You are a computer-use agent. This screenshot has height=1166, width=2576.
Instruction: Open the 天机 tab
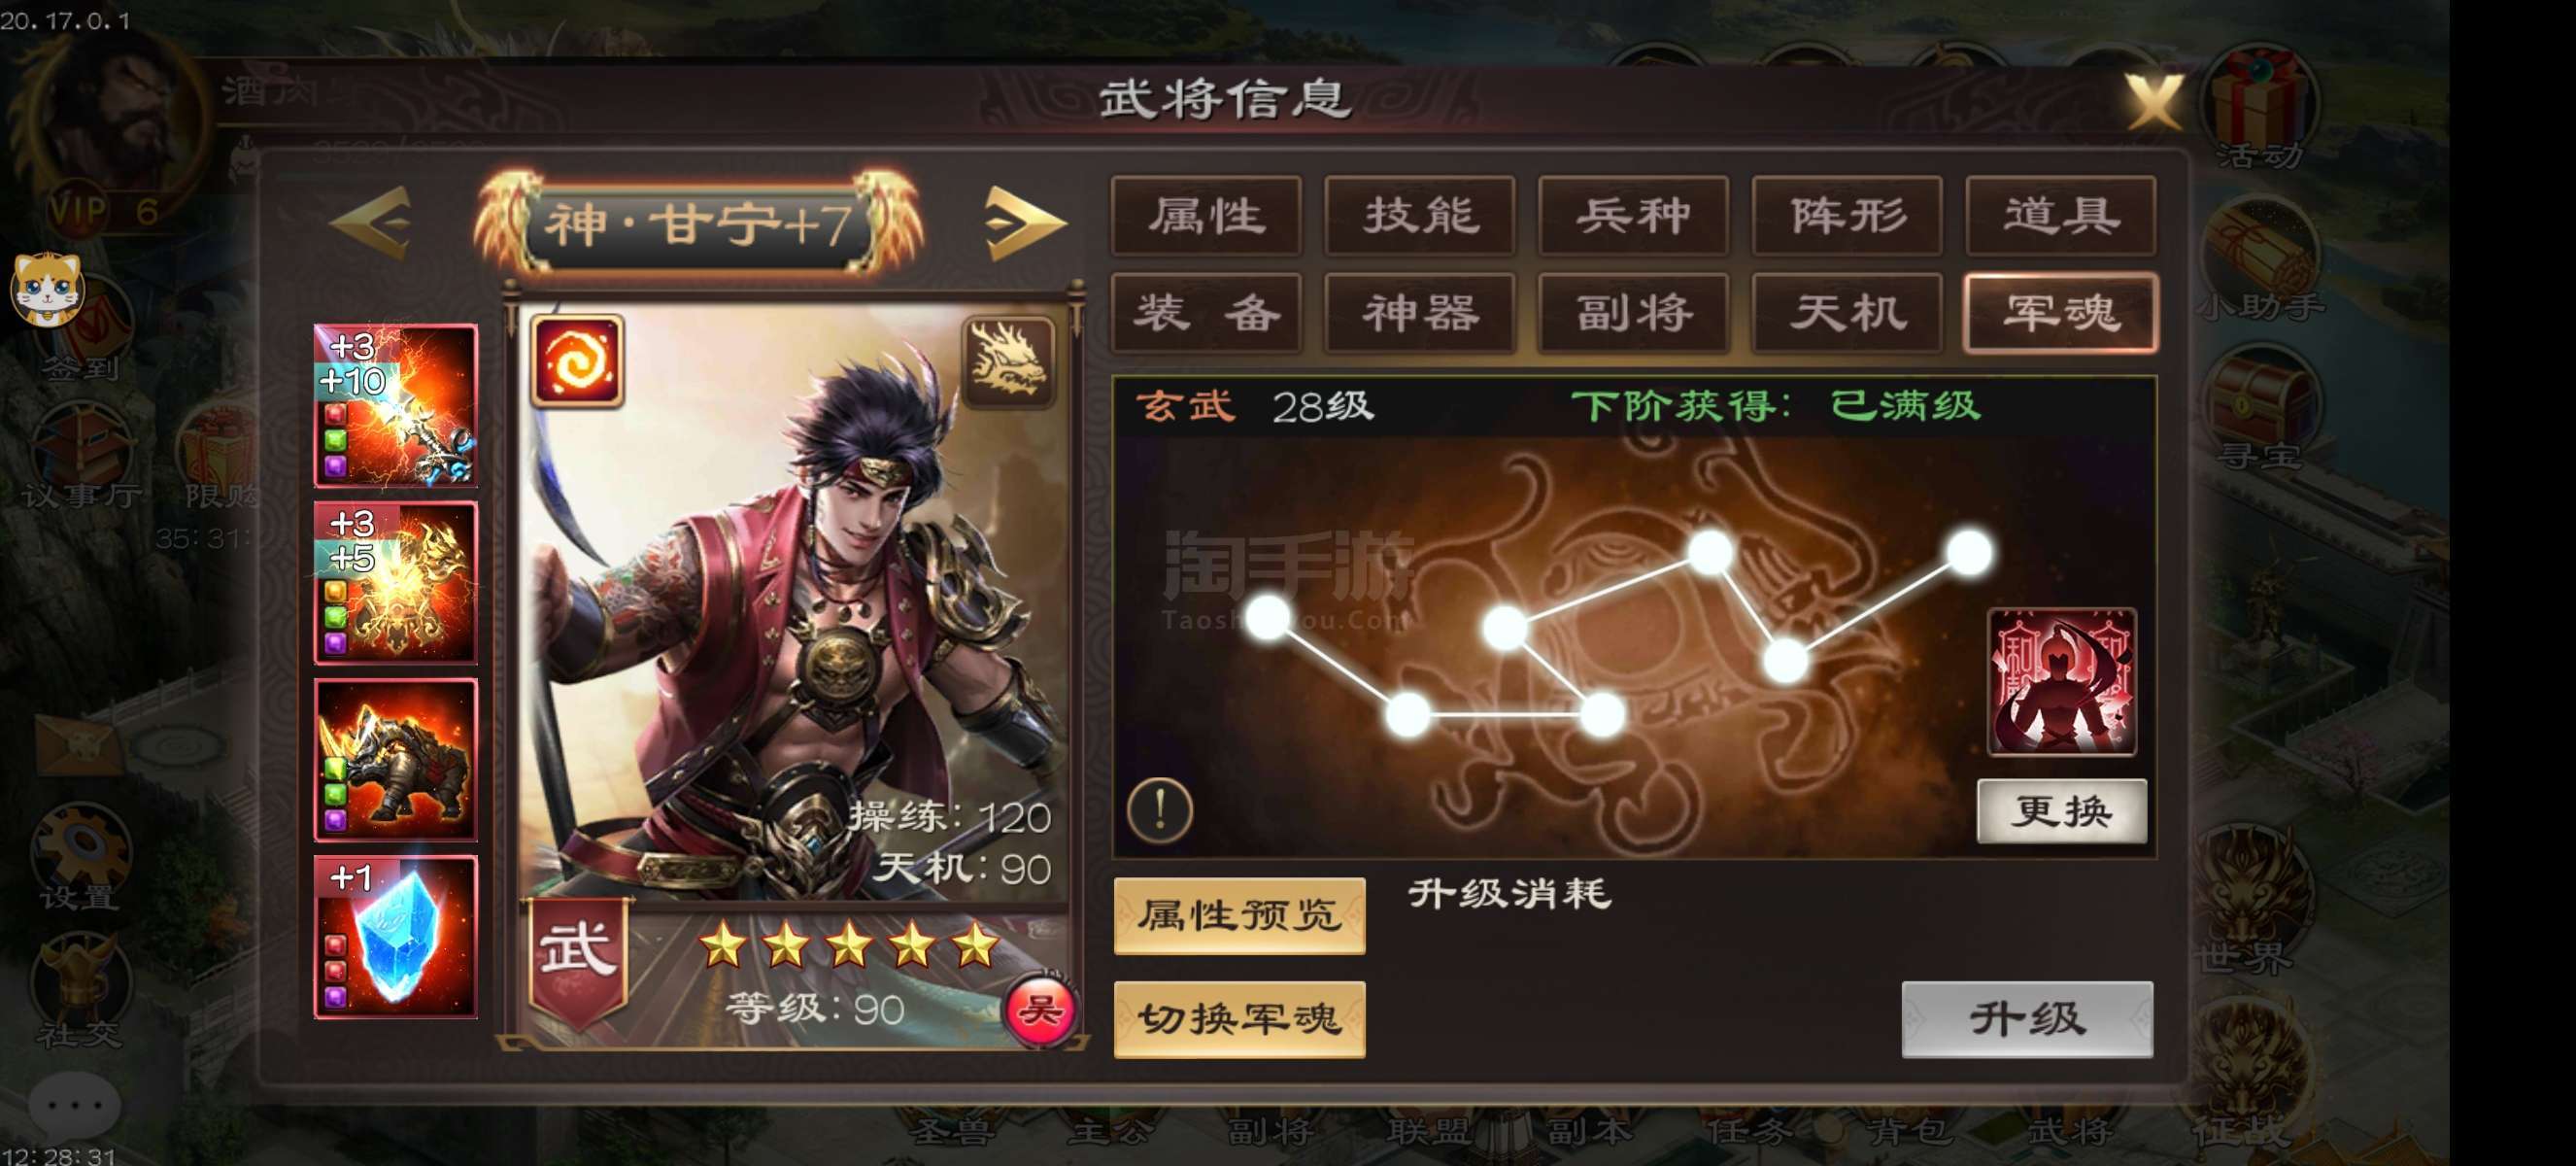coord(1847,313)
